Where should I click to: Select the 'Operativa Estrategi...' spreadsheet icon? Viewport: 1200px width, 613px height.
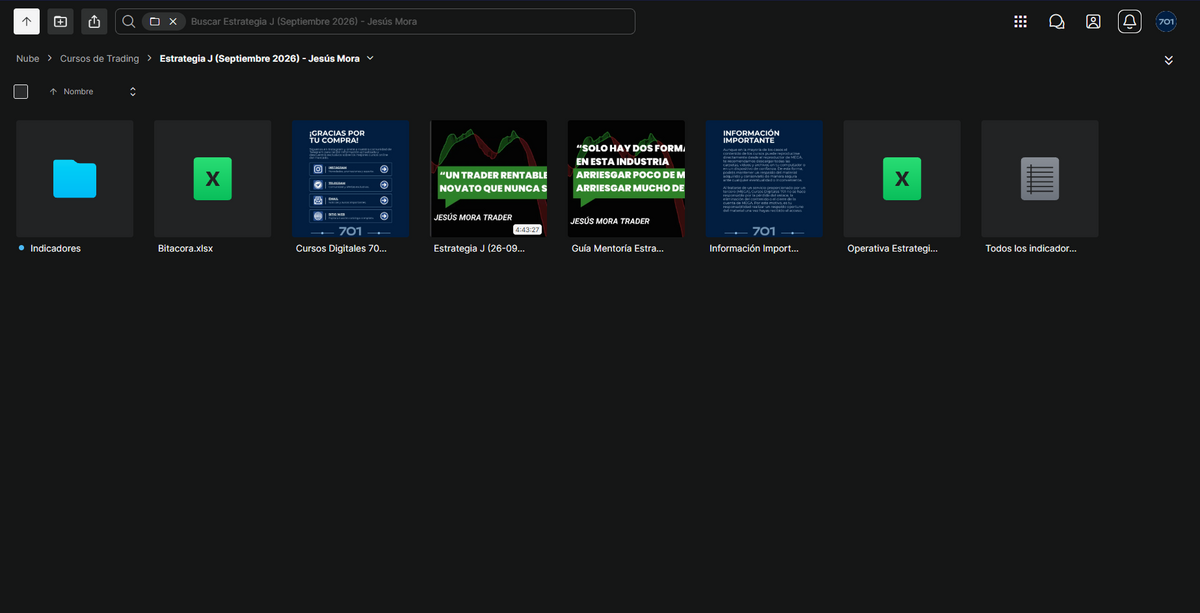tap(902, 179)
